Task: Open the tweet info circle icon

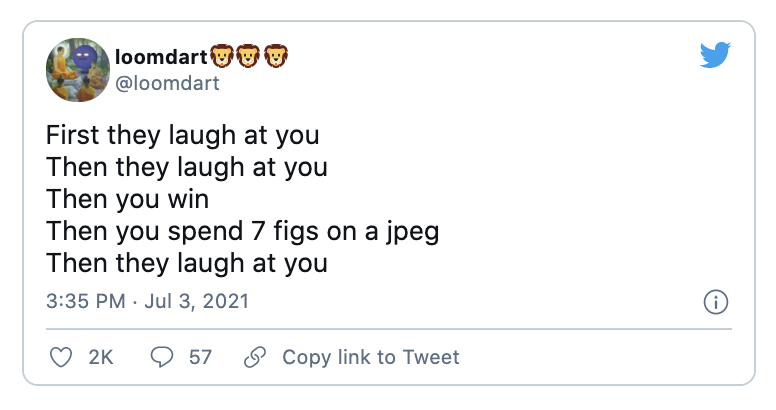Action: (x=715, y=302)
